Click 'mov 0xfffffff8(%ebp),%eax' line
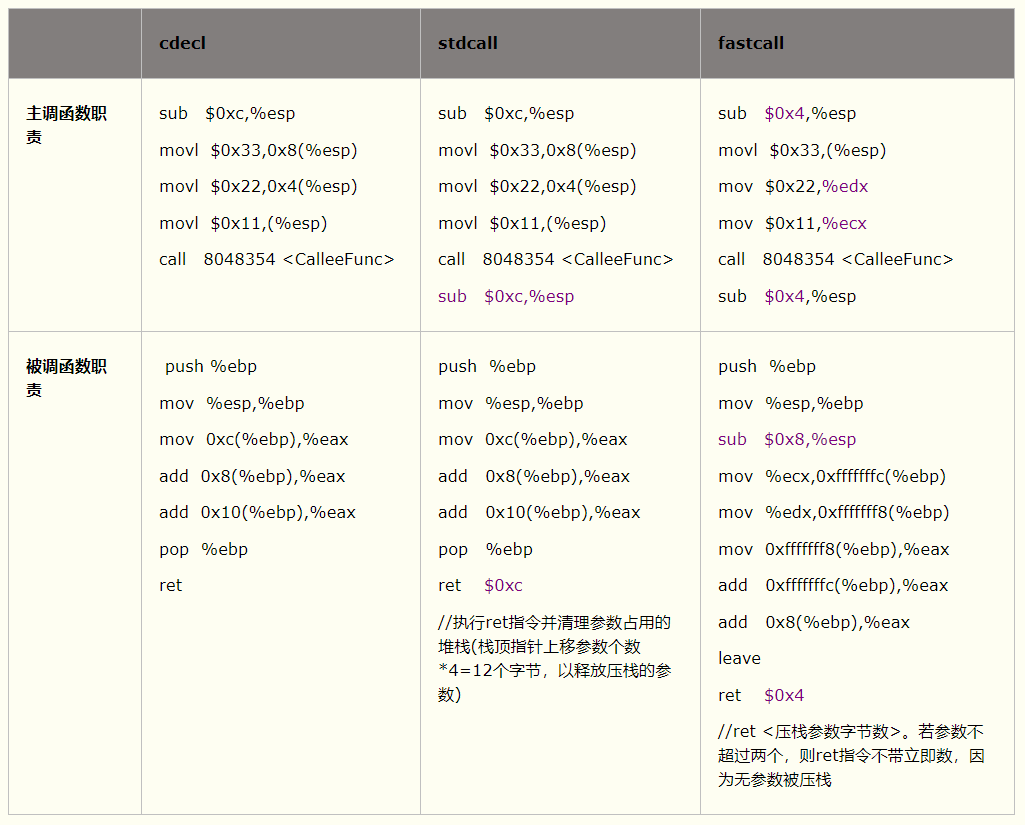The height and width of the screenshot is (825, 1025). (x=833, y=550)
